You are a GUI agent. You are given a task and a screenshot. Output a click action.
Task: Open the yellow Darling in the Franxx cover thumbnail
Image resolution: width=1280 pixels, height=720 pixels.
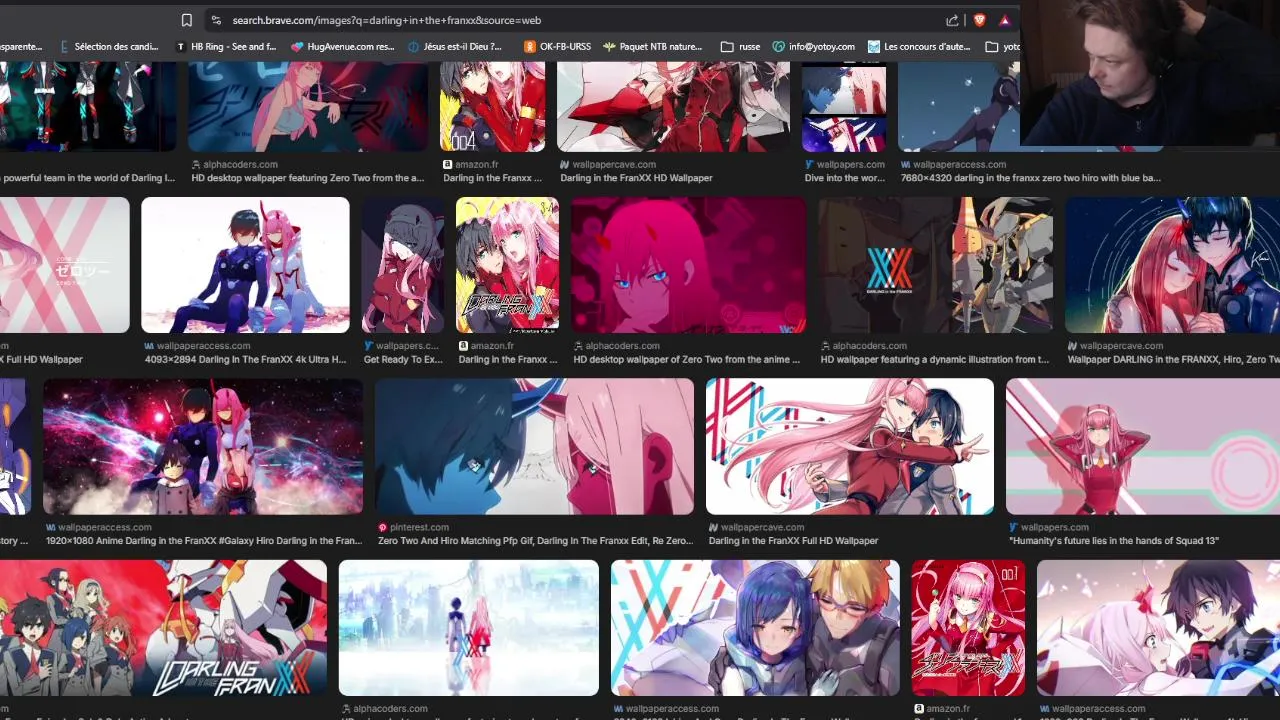pos(507,265)
